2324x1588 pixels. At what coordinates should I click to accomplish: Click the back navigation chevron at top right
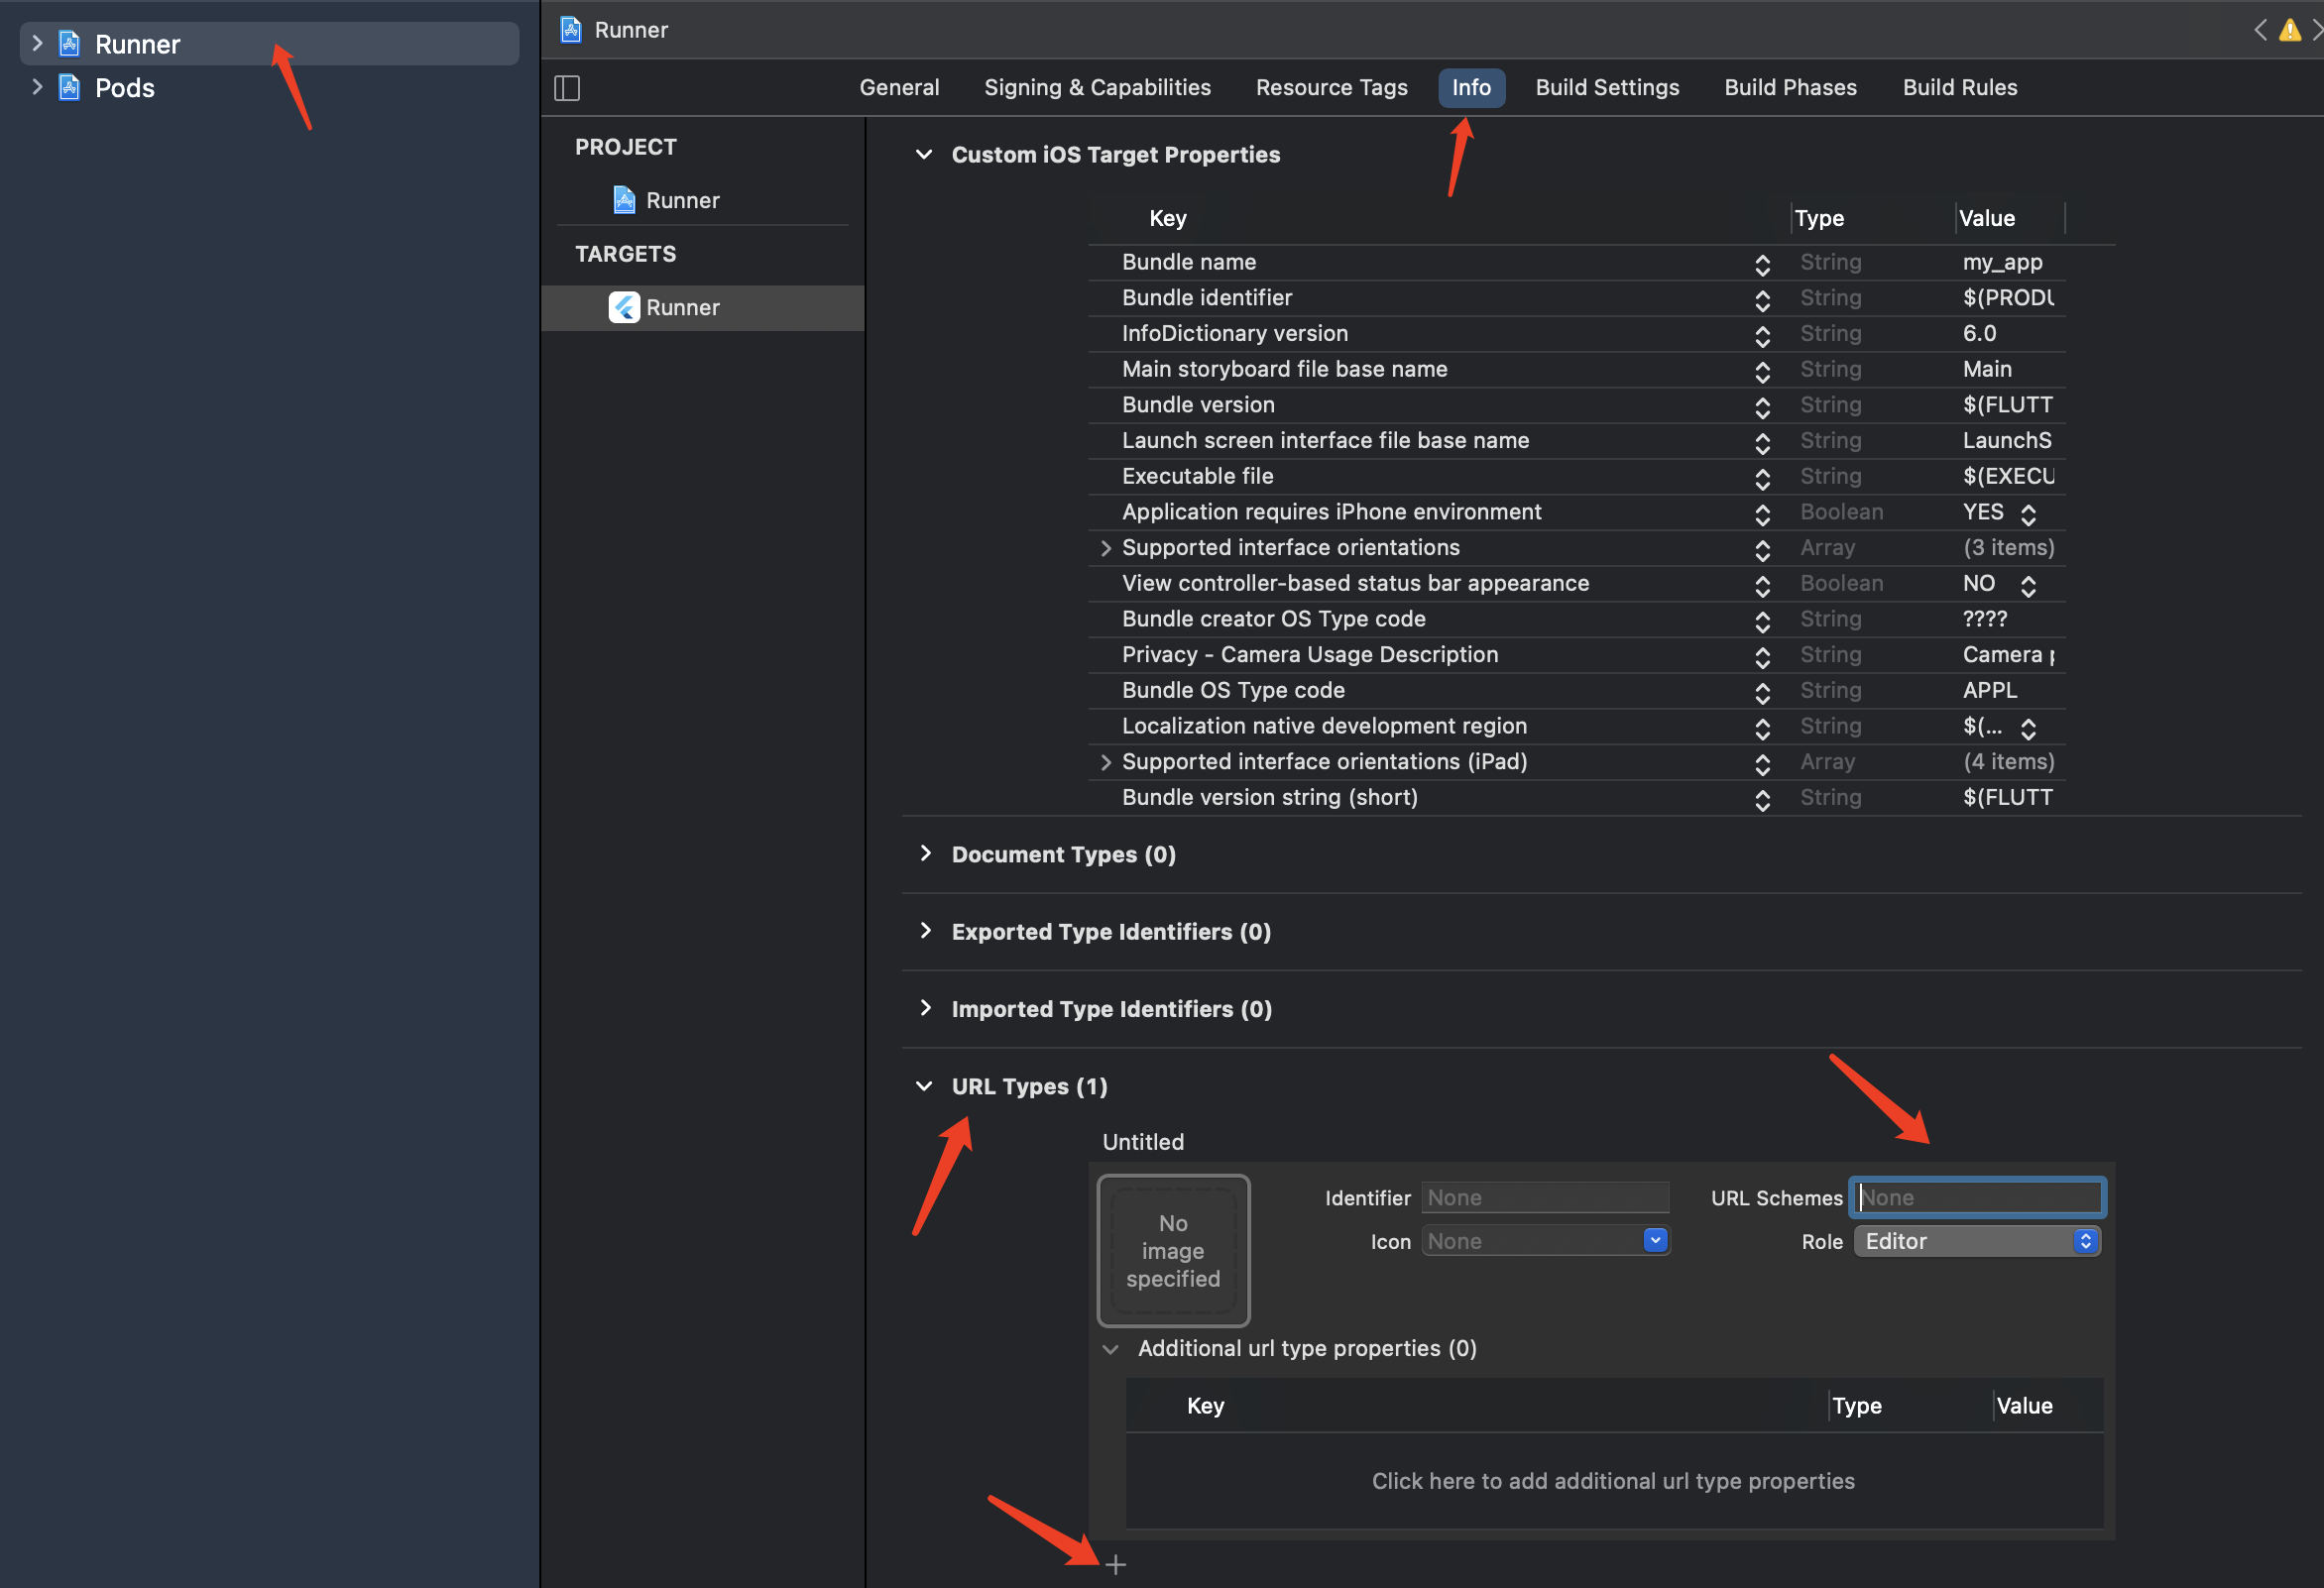[2261, 30]
